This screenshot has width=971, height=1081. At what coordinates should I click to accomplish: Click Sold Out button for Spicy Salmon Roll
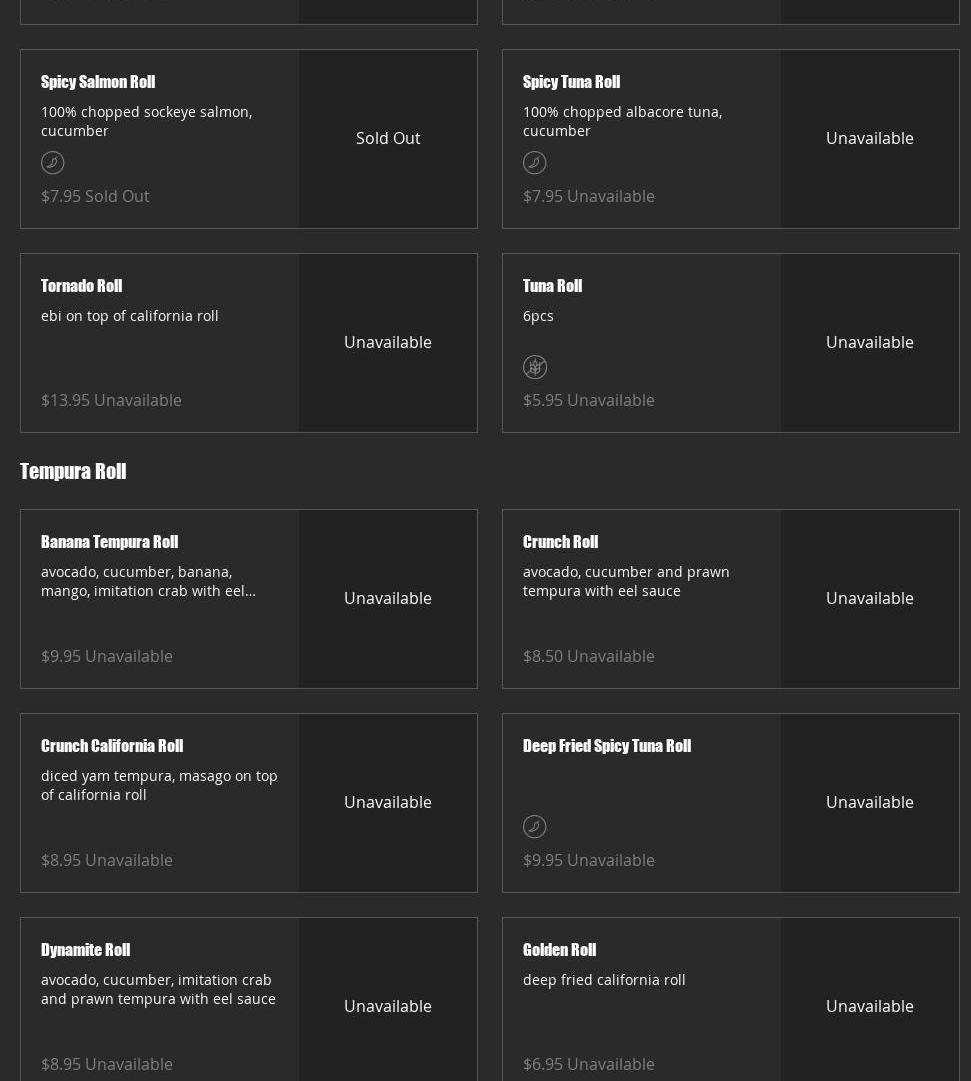pos(388,138)
